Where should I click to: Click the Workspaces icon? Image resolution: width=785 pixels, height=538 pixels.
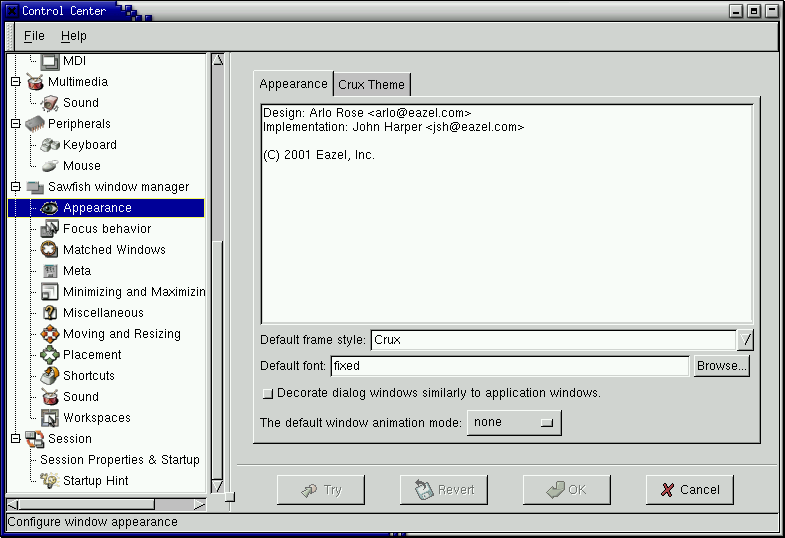click(x=49, y=418)
